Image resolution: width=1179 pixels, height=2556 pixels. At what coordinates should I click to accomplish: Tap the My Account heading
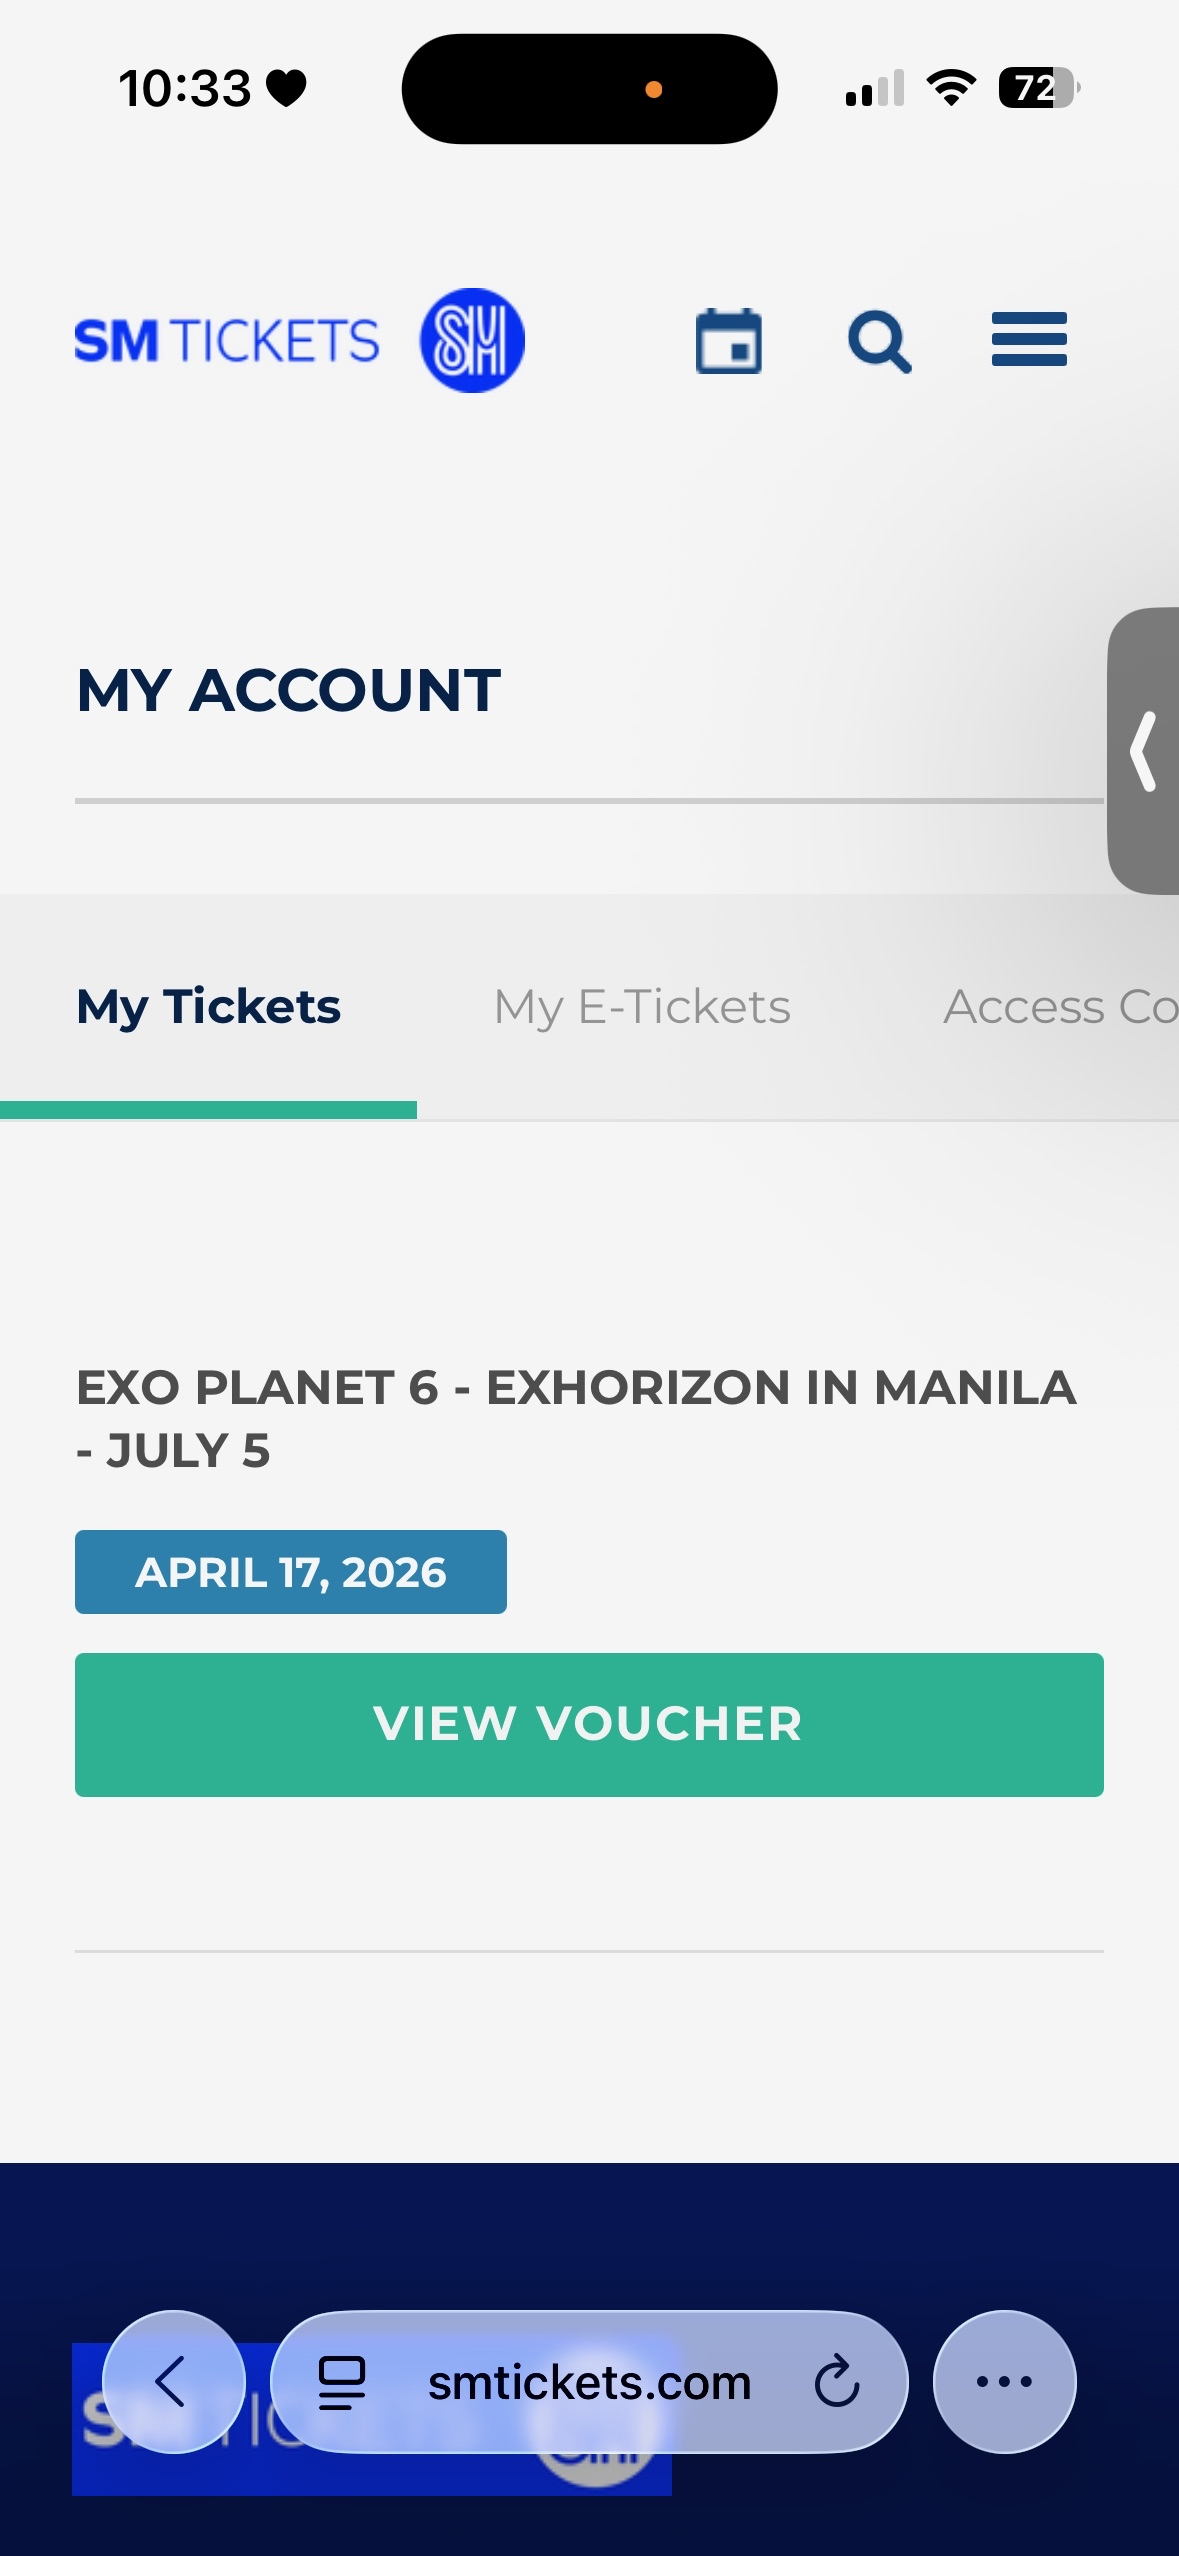point(289,690)
